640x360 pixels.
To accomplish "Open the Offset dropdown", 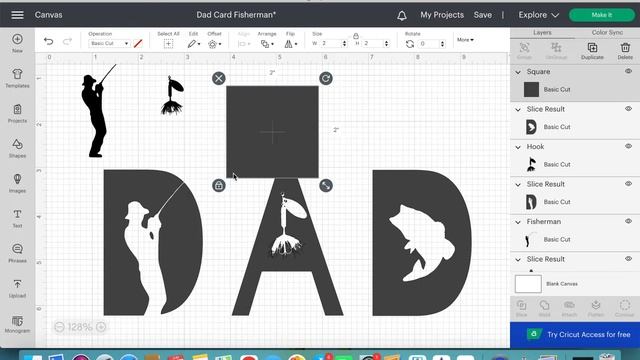I will tap(214, 44).
